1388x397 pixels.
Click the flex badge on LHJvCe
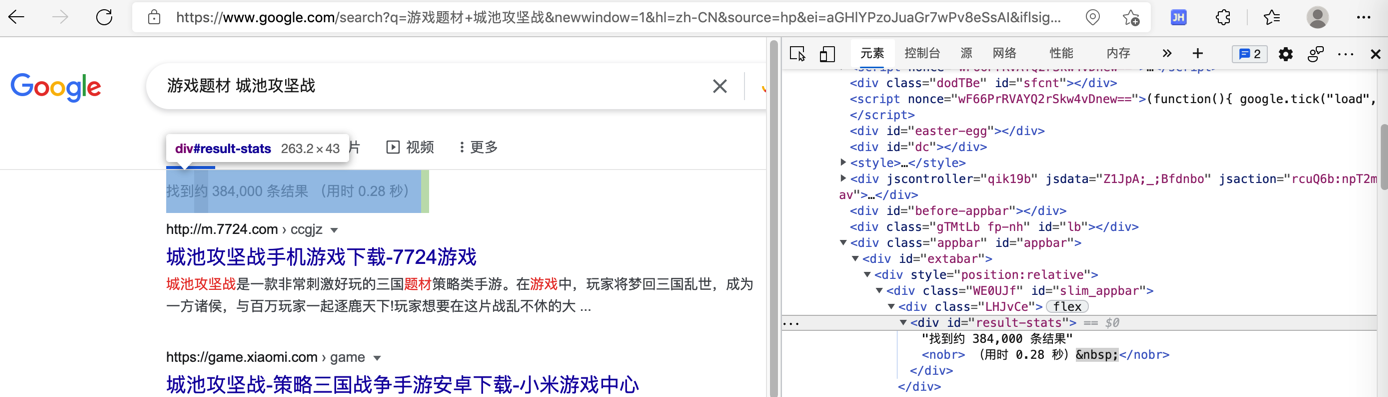tap(1067, 306)
